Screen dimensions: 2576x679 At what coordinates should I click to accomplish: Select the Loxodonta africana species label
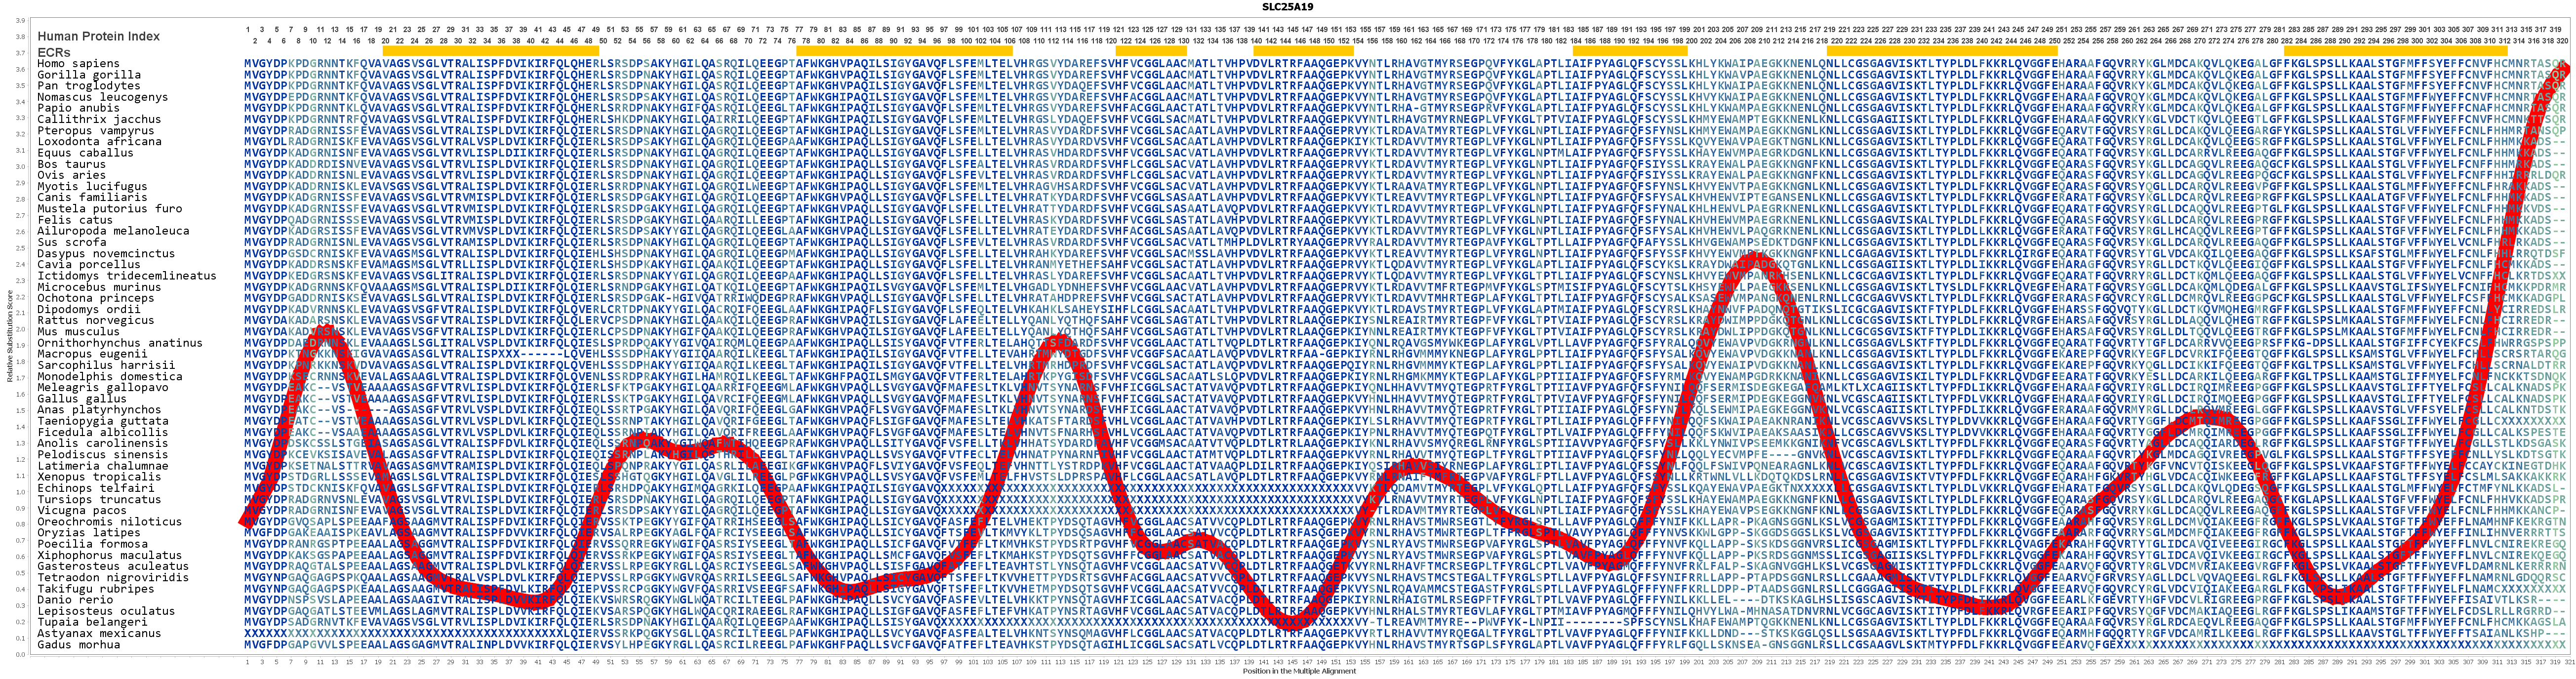(99, 142)
